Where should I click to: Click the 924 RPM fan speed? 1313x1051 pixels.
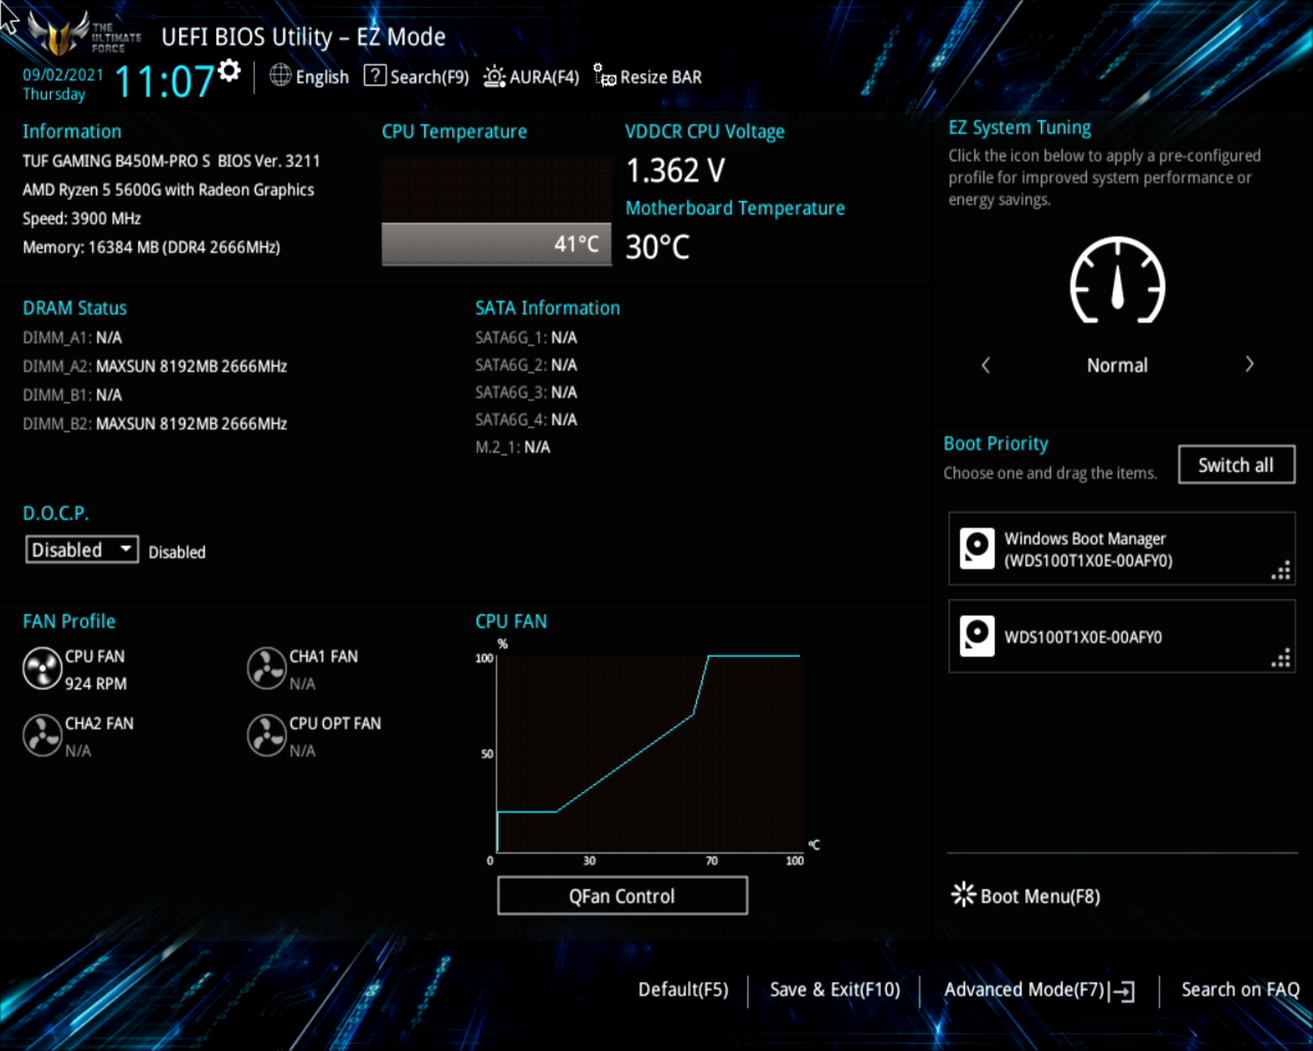[96, 684]
